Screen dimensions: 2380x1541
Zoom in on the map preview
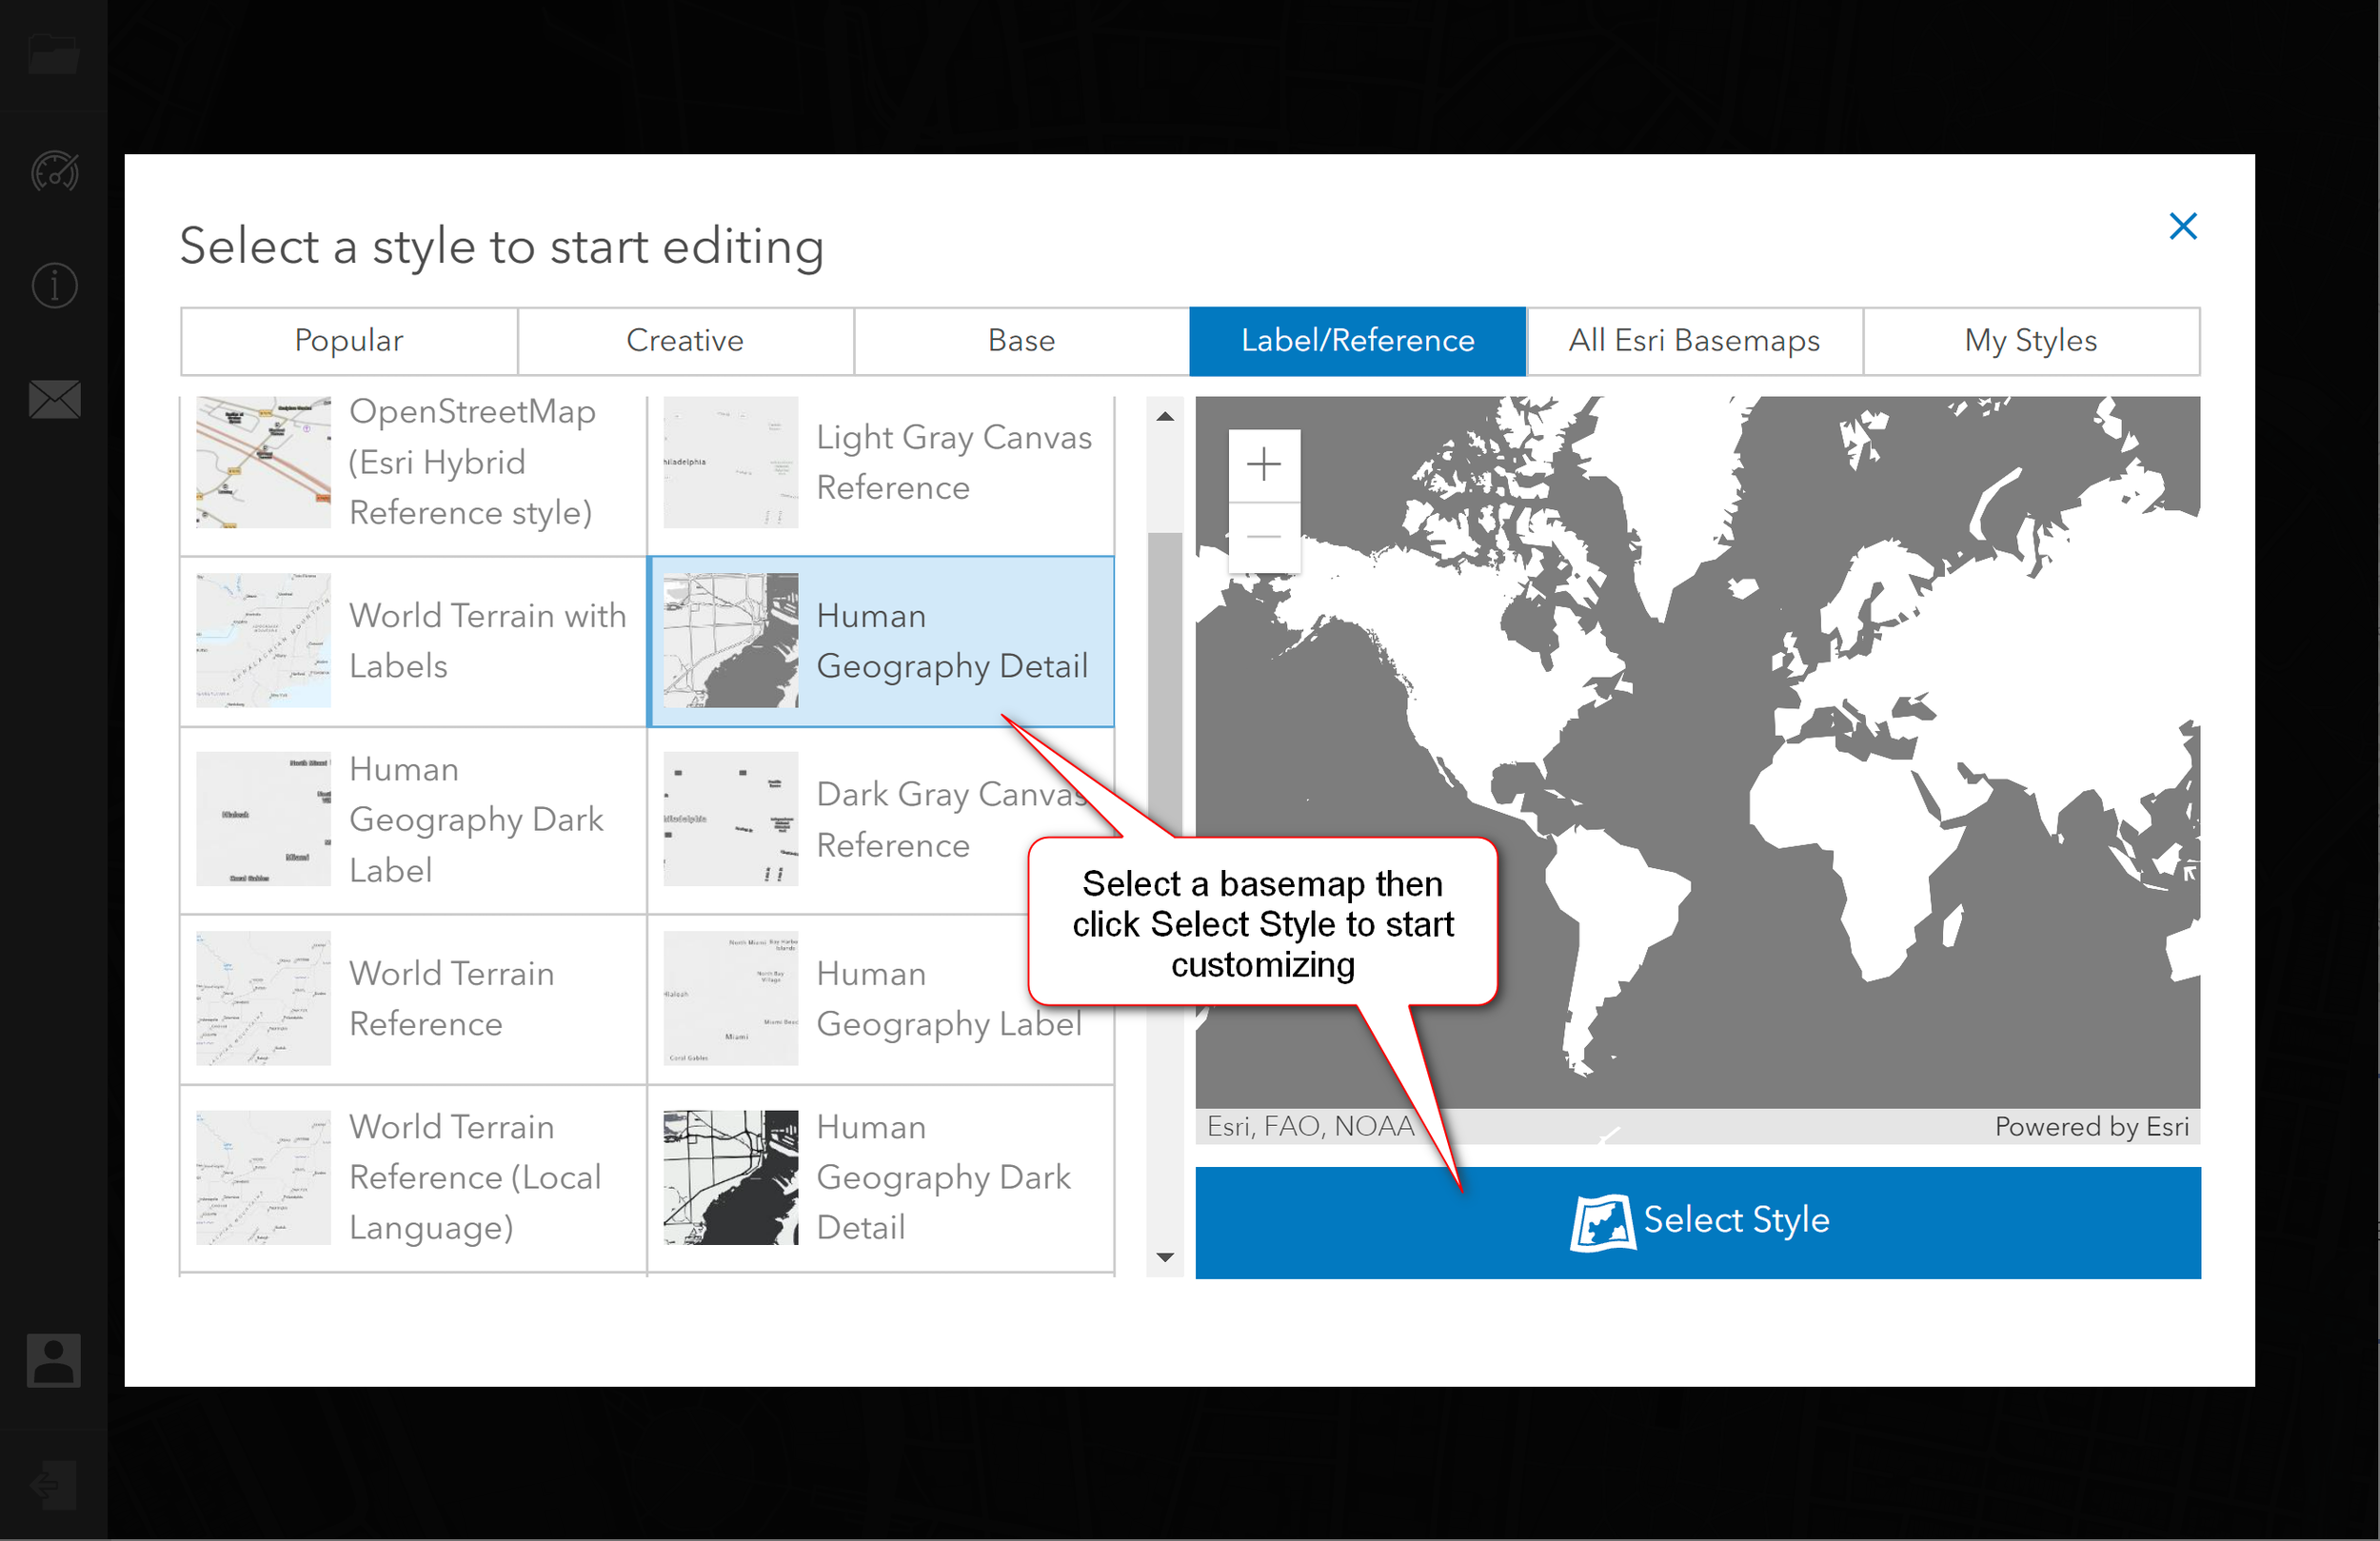pyautogui.click(x=1264, y=463)
